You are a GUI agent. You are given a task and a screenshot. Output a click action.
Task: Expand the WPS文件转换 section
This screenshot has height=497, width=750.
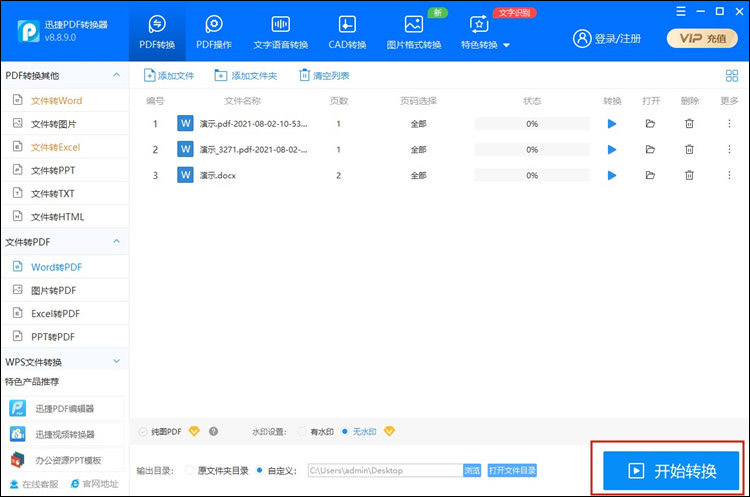click(x=116, y=362)
